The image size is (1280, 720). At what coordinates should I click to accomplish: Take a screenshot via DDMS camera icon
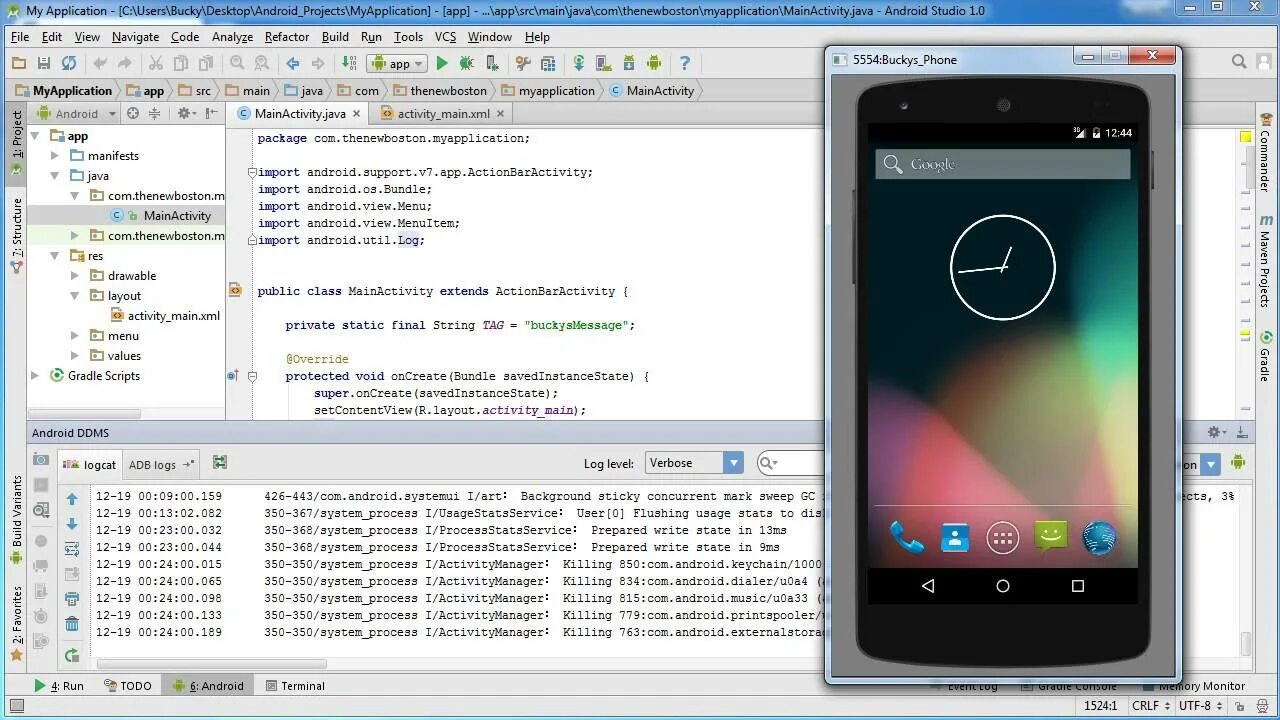point(41,460)
